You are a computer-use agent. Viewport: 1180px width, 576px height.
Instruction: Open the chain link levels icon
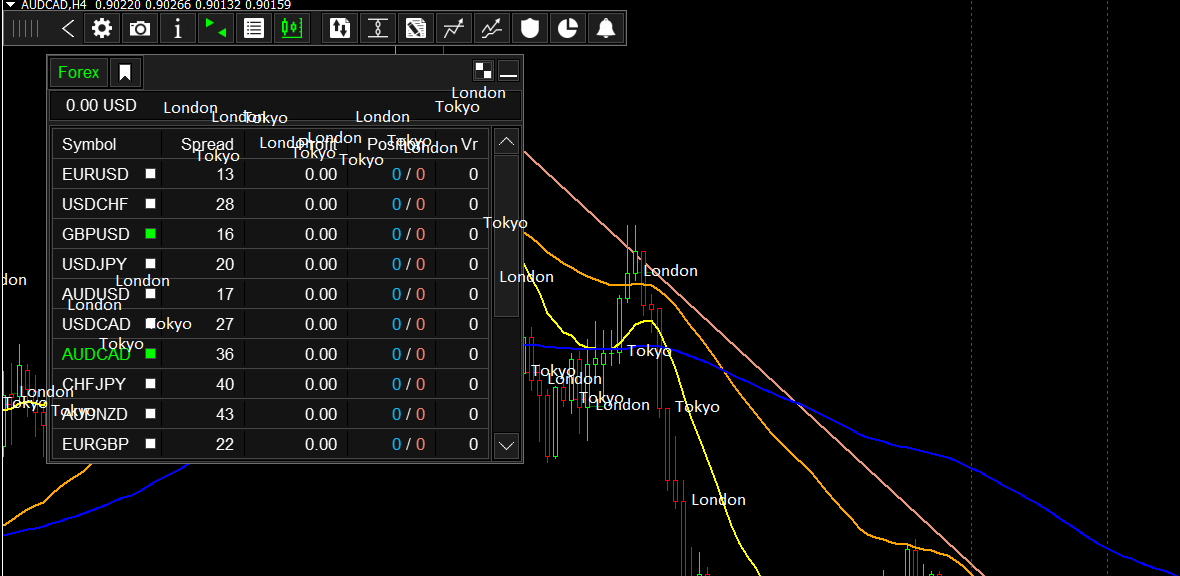click(x=377, y=29)
